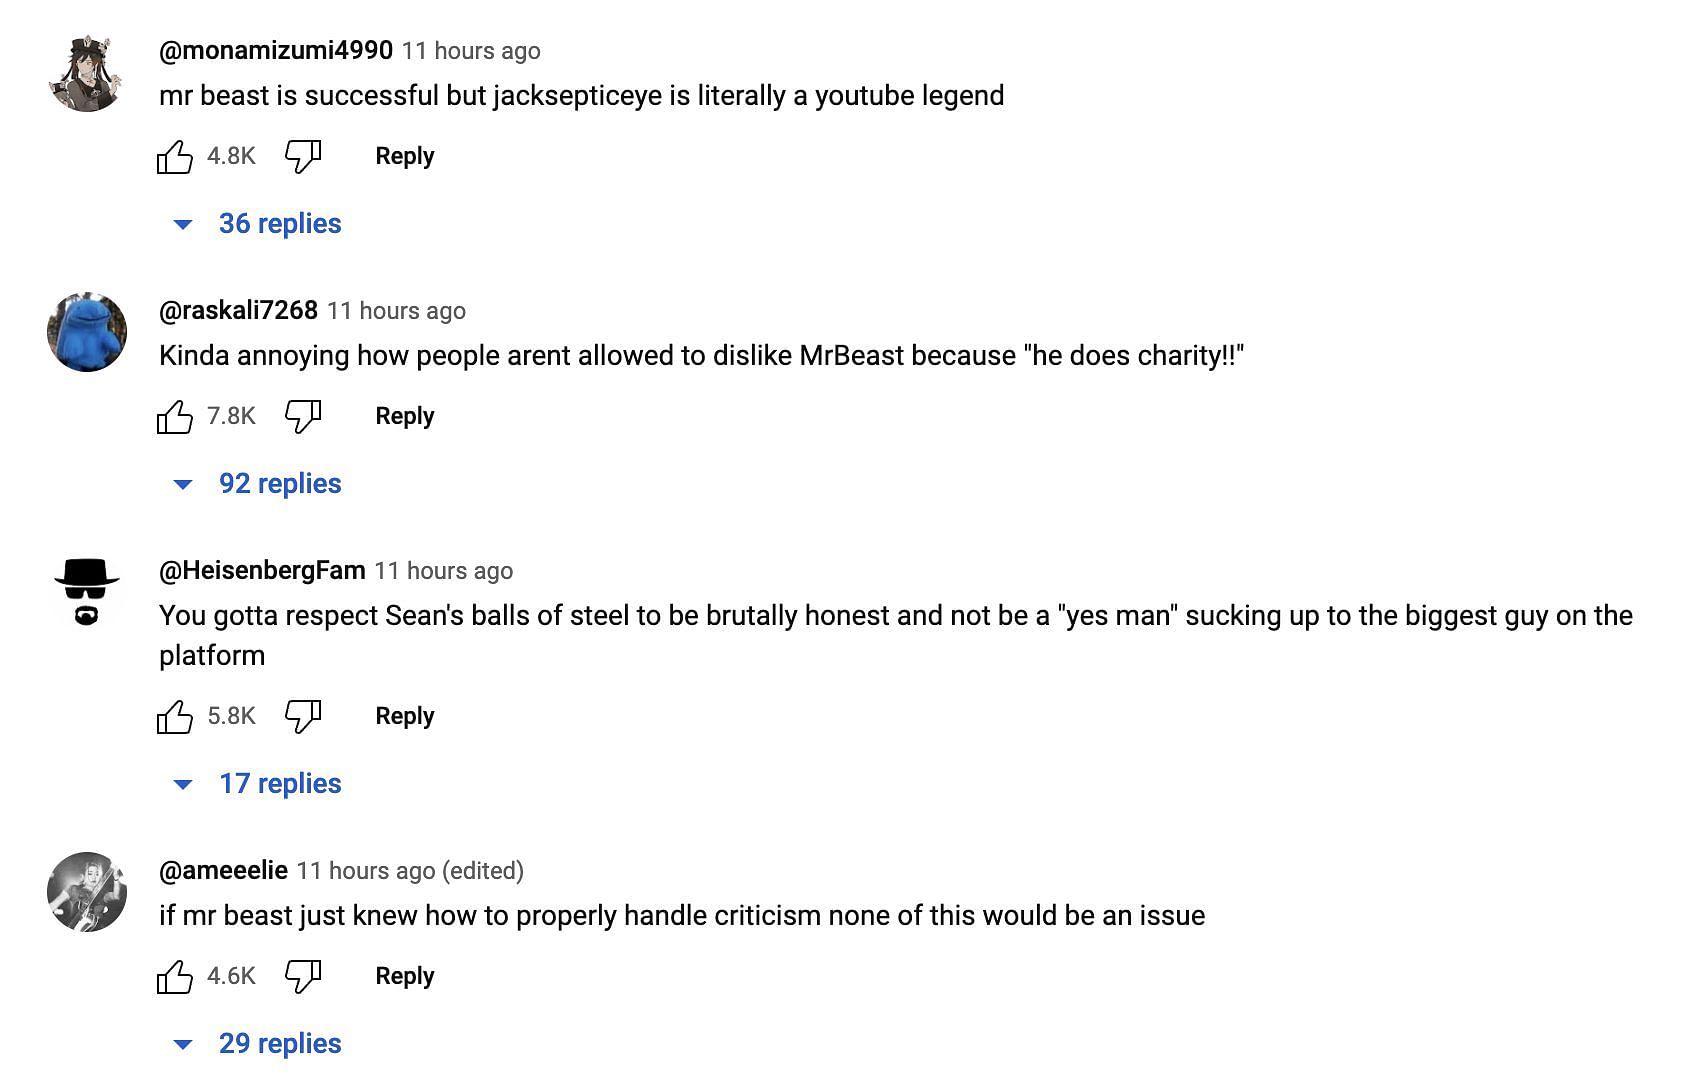Viewport: 1698px width, 1082px height.
Task: Dislike the comment by @HeisenbergFam
Action: pyautogui.click(x=303, y=716)
